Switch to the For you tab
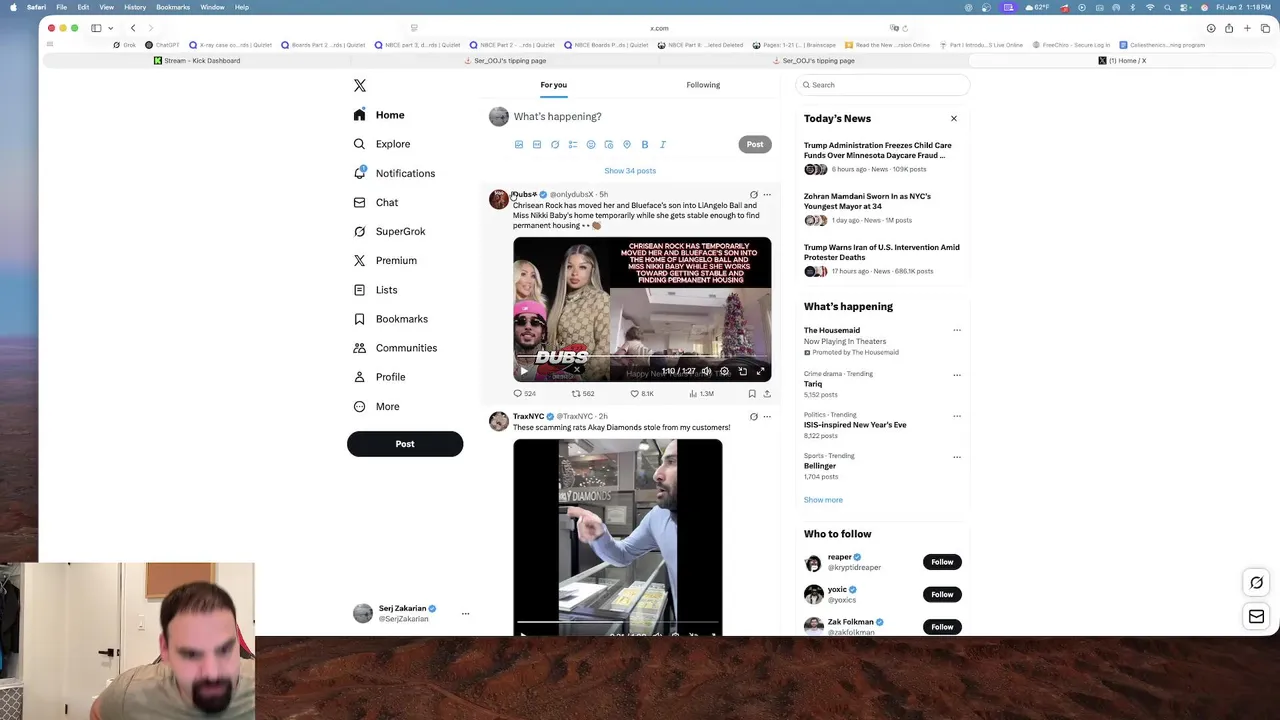1280x720 pixels. (x=554, y=85)
